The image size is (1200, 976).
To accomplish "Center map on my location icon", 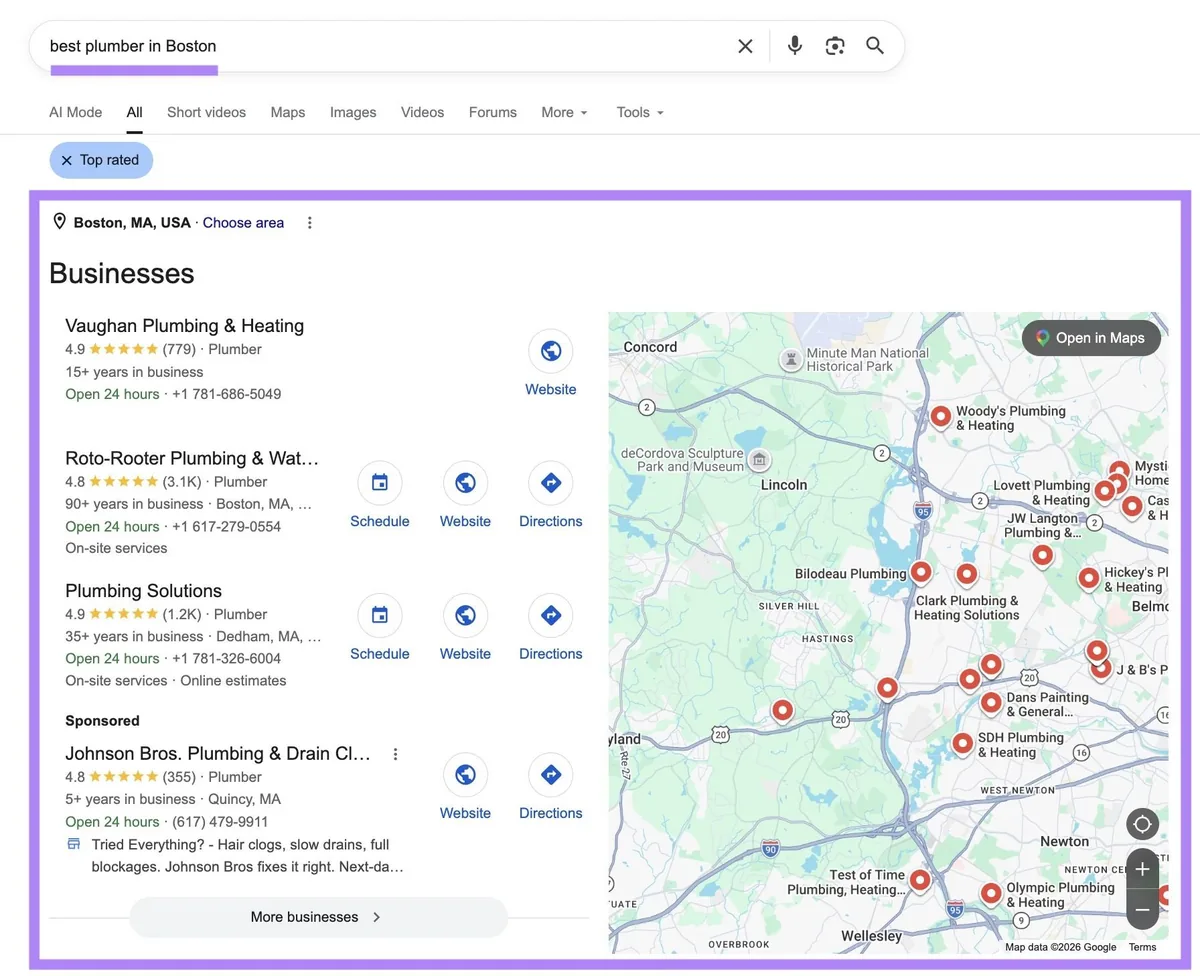I will pos(1142,825).
